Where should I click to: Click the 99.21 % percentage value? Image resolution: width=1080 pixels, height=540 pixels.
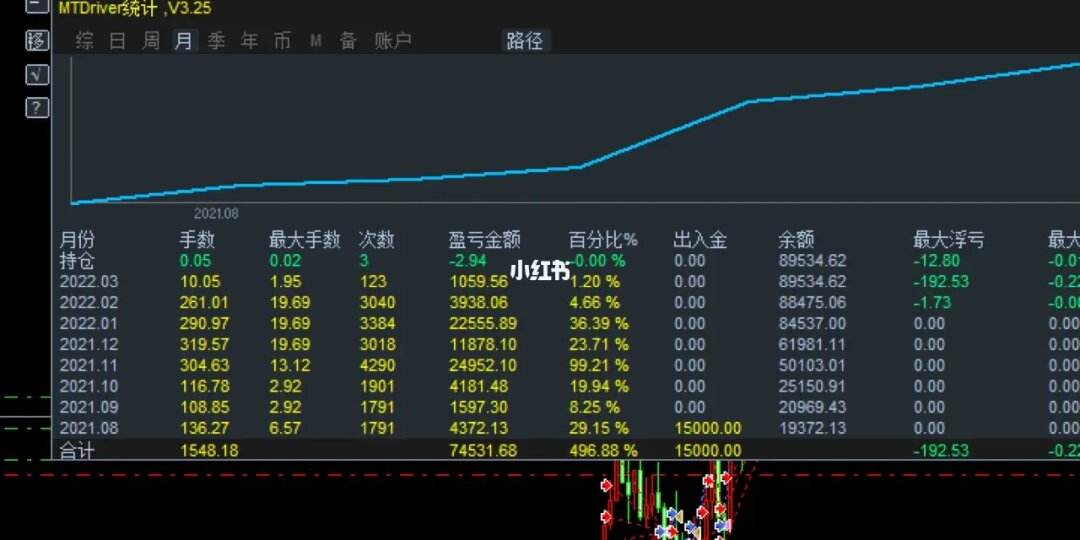(599, 365)
